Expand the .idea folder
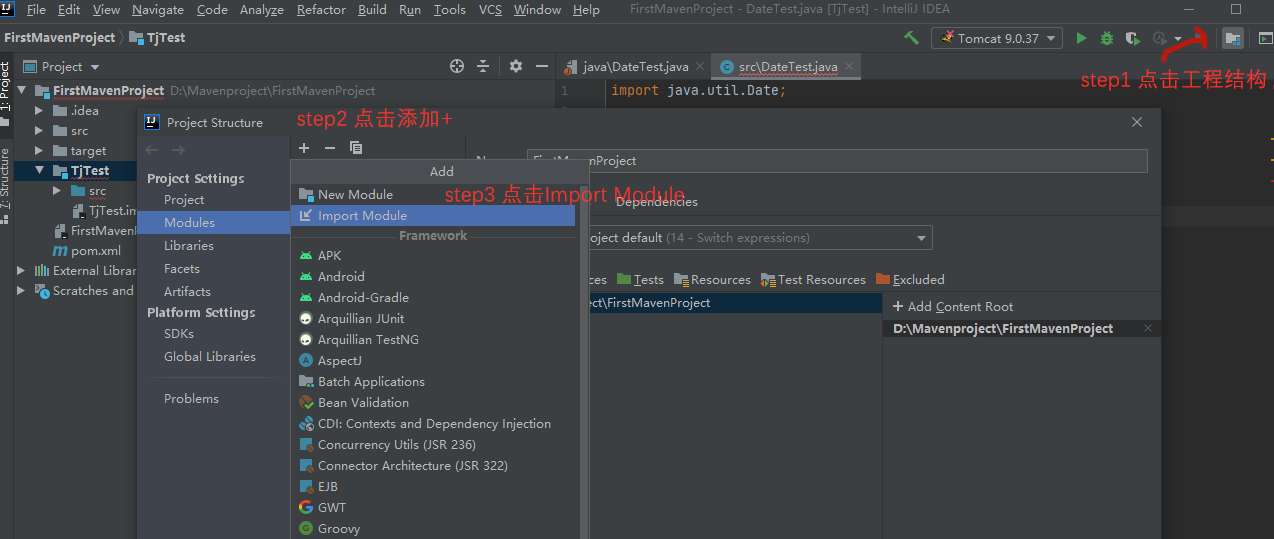 39,110
